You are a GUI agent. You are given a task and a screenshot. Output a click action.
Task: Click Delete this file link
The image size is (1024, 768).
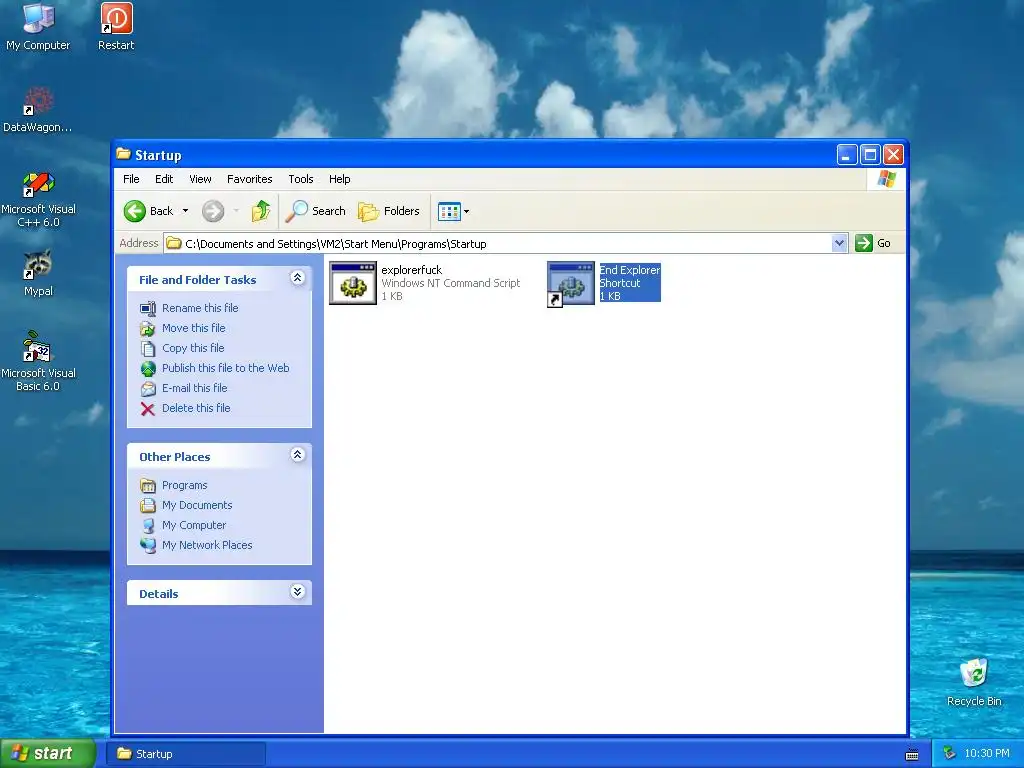point(196,408)
